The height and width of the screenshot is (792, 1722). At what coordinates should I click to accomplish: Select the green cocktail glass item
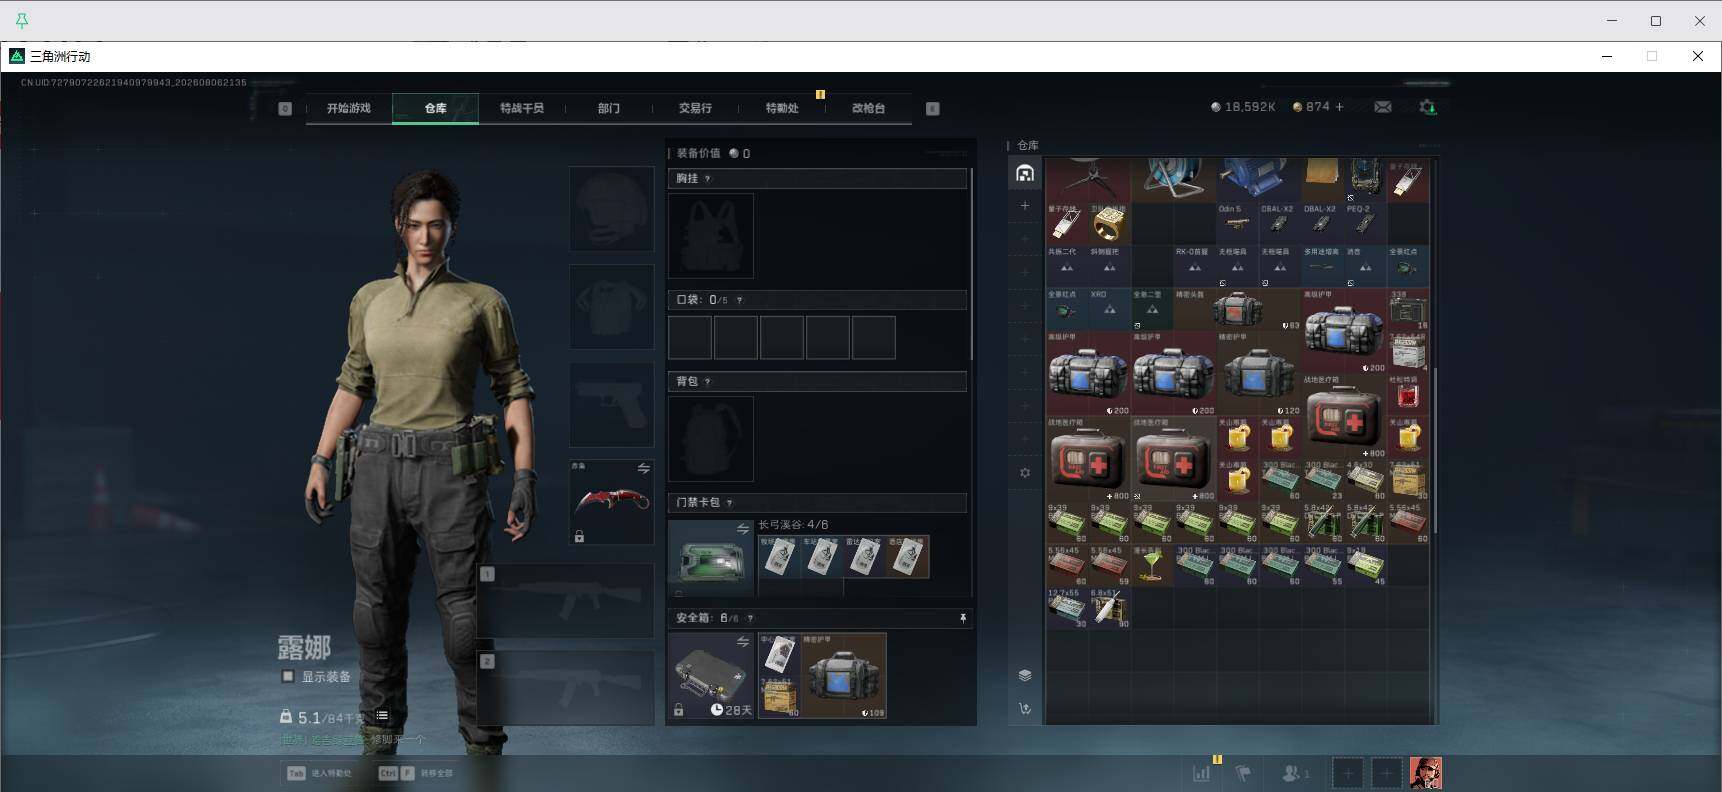tap(1151, 565)
